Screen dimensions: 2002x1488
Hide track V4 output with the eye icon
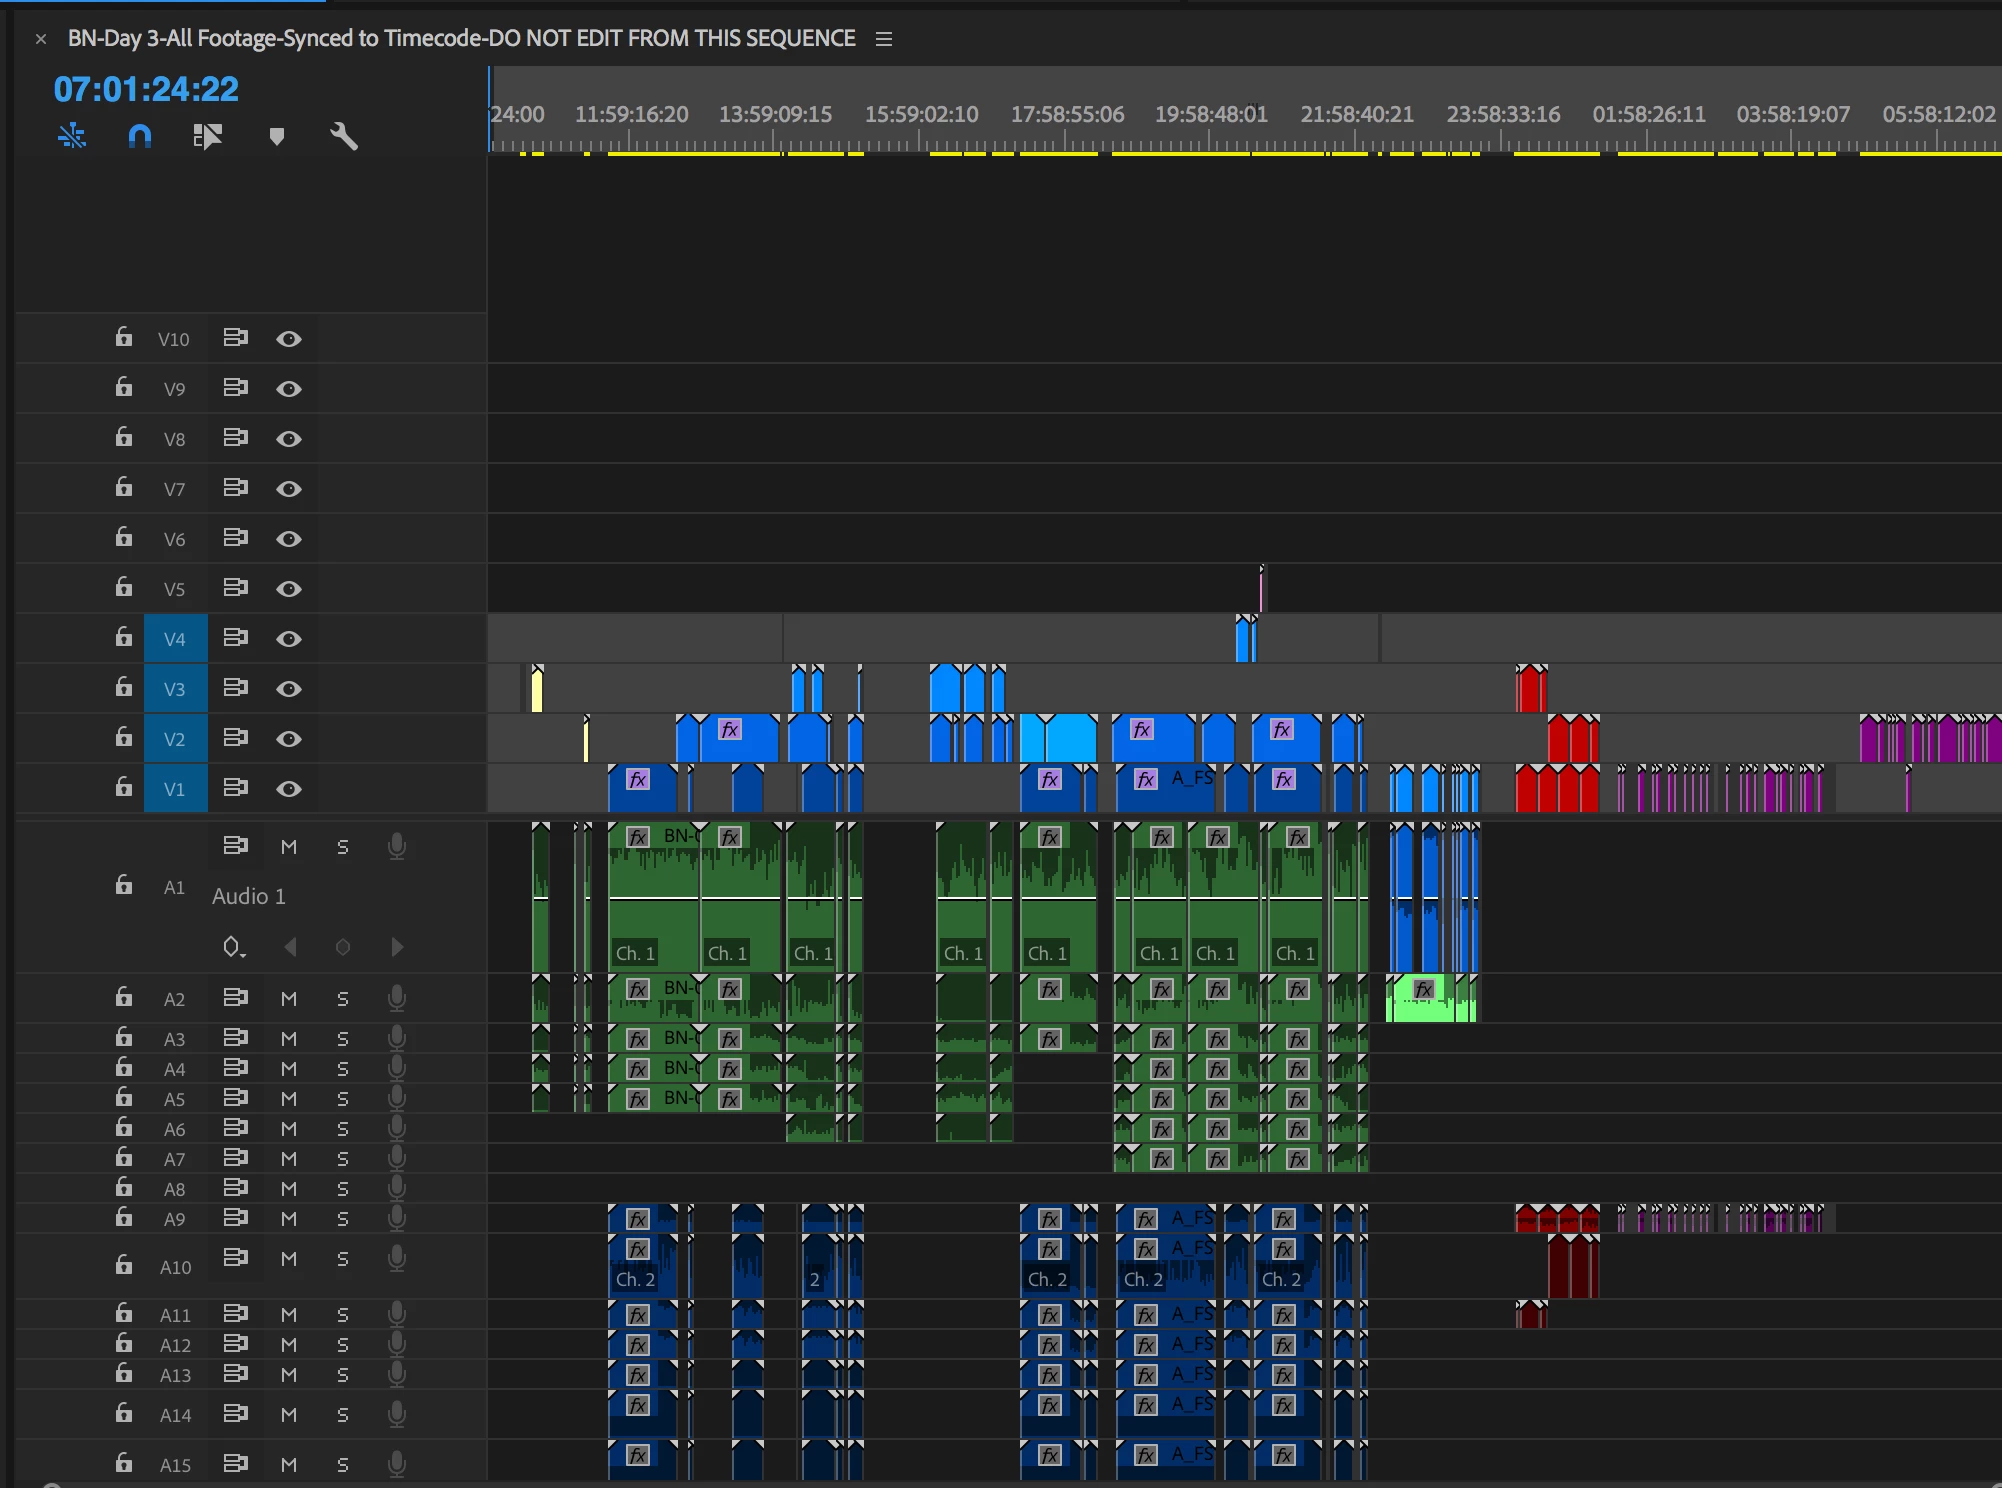coord(289,638)
